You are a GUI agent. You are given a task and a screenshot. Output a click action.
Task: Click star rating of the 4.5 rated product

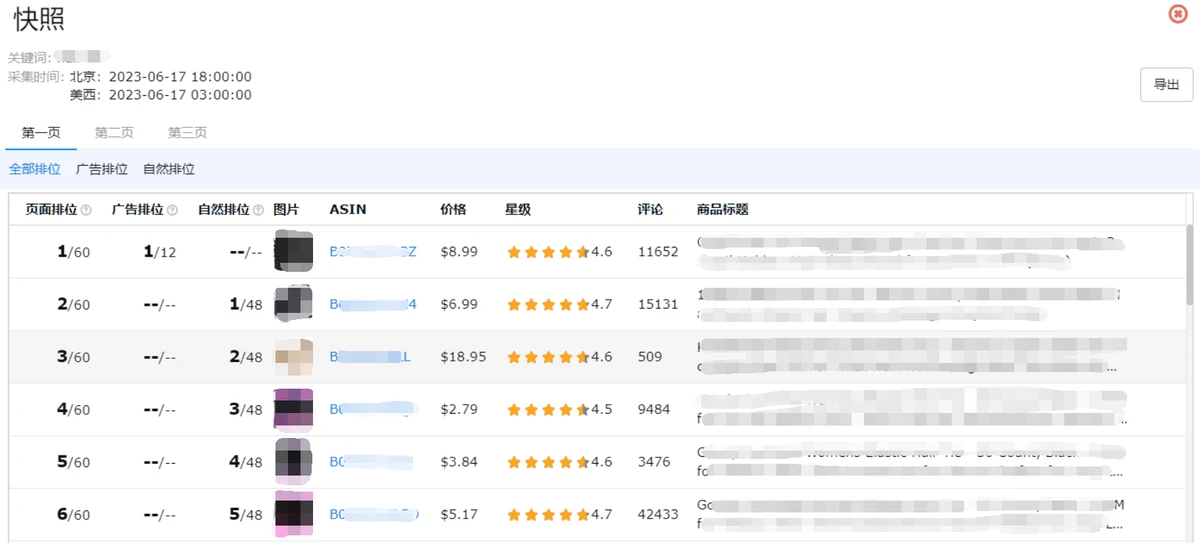(548, 410)
